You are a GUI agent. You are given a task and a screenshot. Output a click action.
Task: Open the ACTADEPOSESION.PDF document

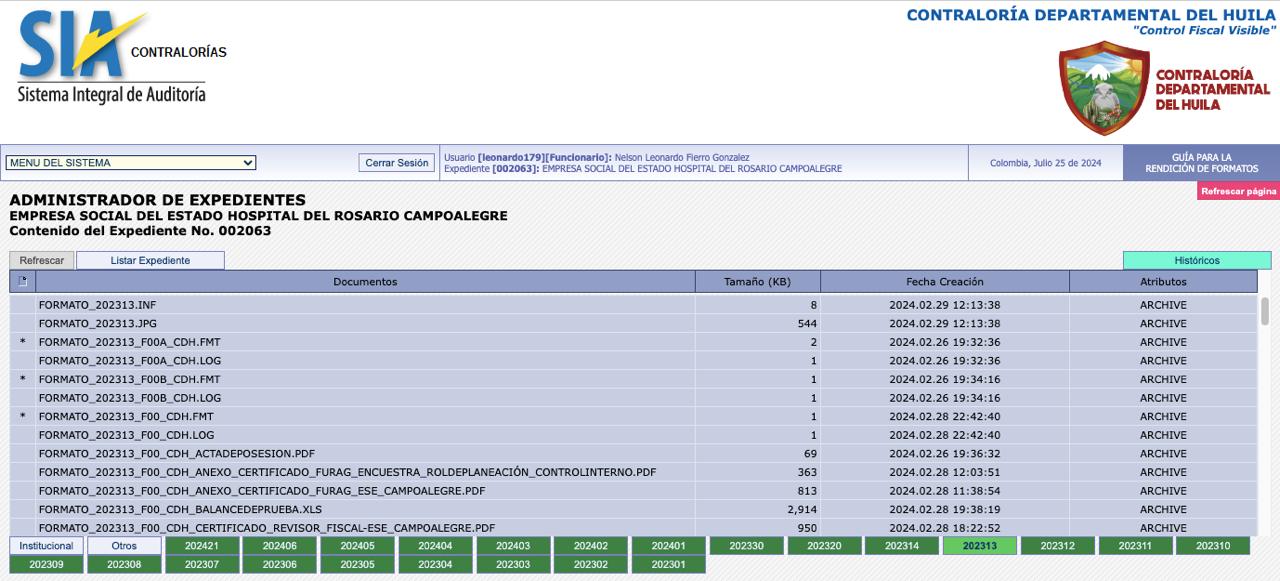[177, 453]
